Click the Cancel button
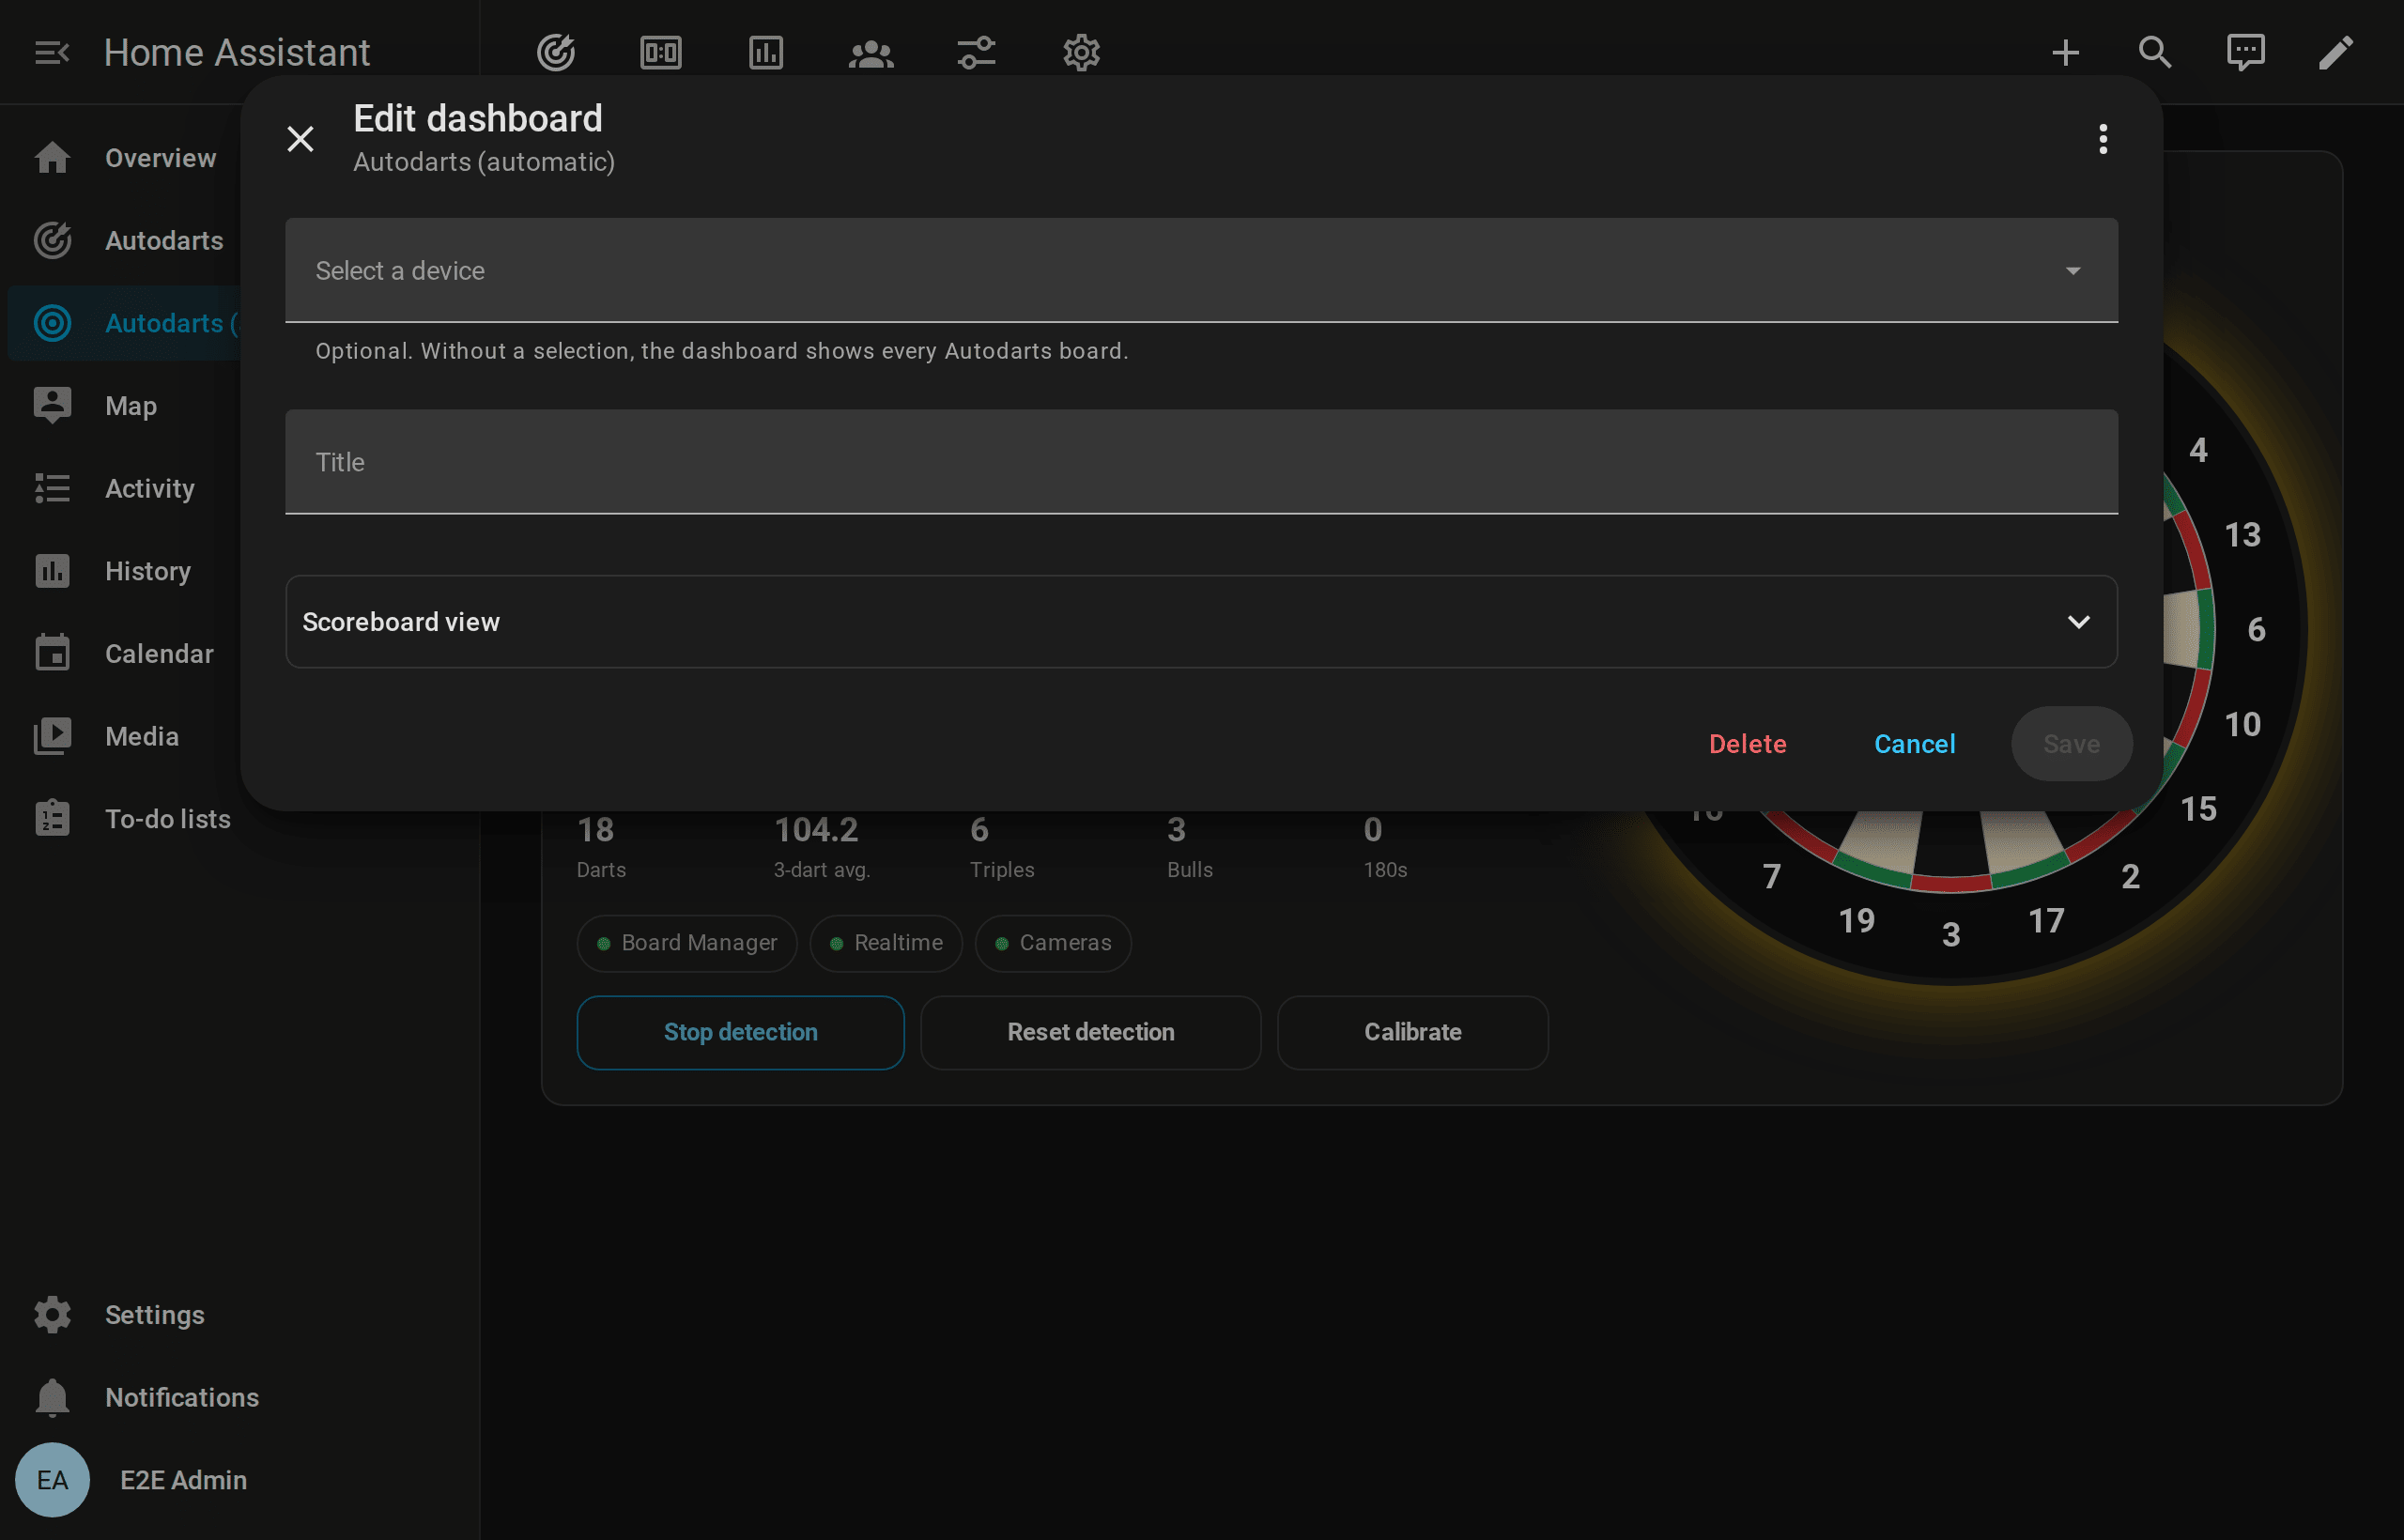The width and height of the screenshot is (2404, 1540). pos(1914,744)
